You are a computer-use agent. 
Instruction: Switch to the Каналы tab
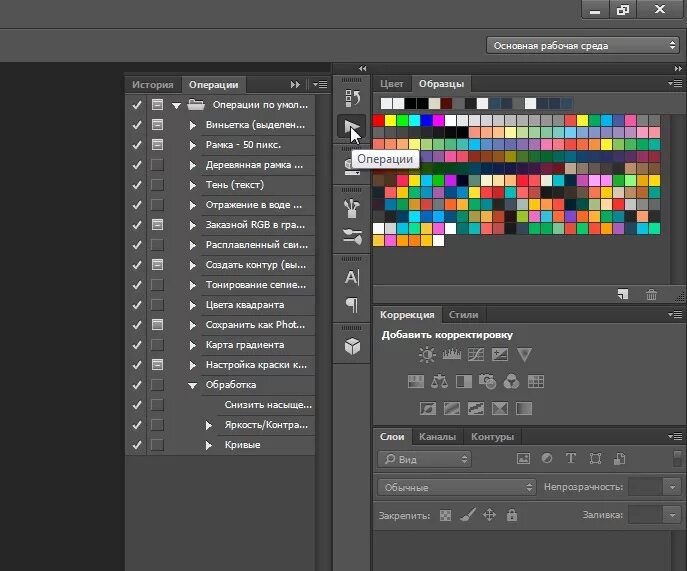pyautogui.click(x=437, y=436)
